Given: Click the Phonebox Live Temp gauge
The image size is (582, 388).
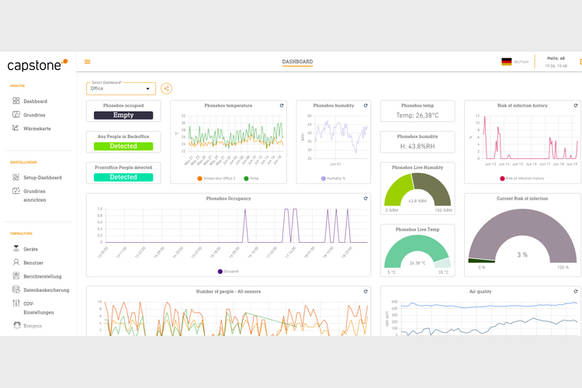Looking at the screenshot, I should [x=417, y=252].
